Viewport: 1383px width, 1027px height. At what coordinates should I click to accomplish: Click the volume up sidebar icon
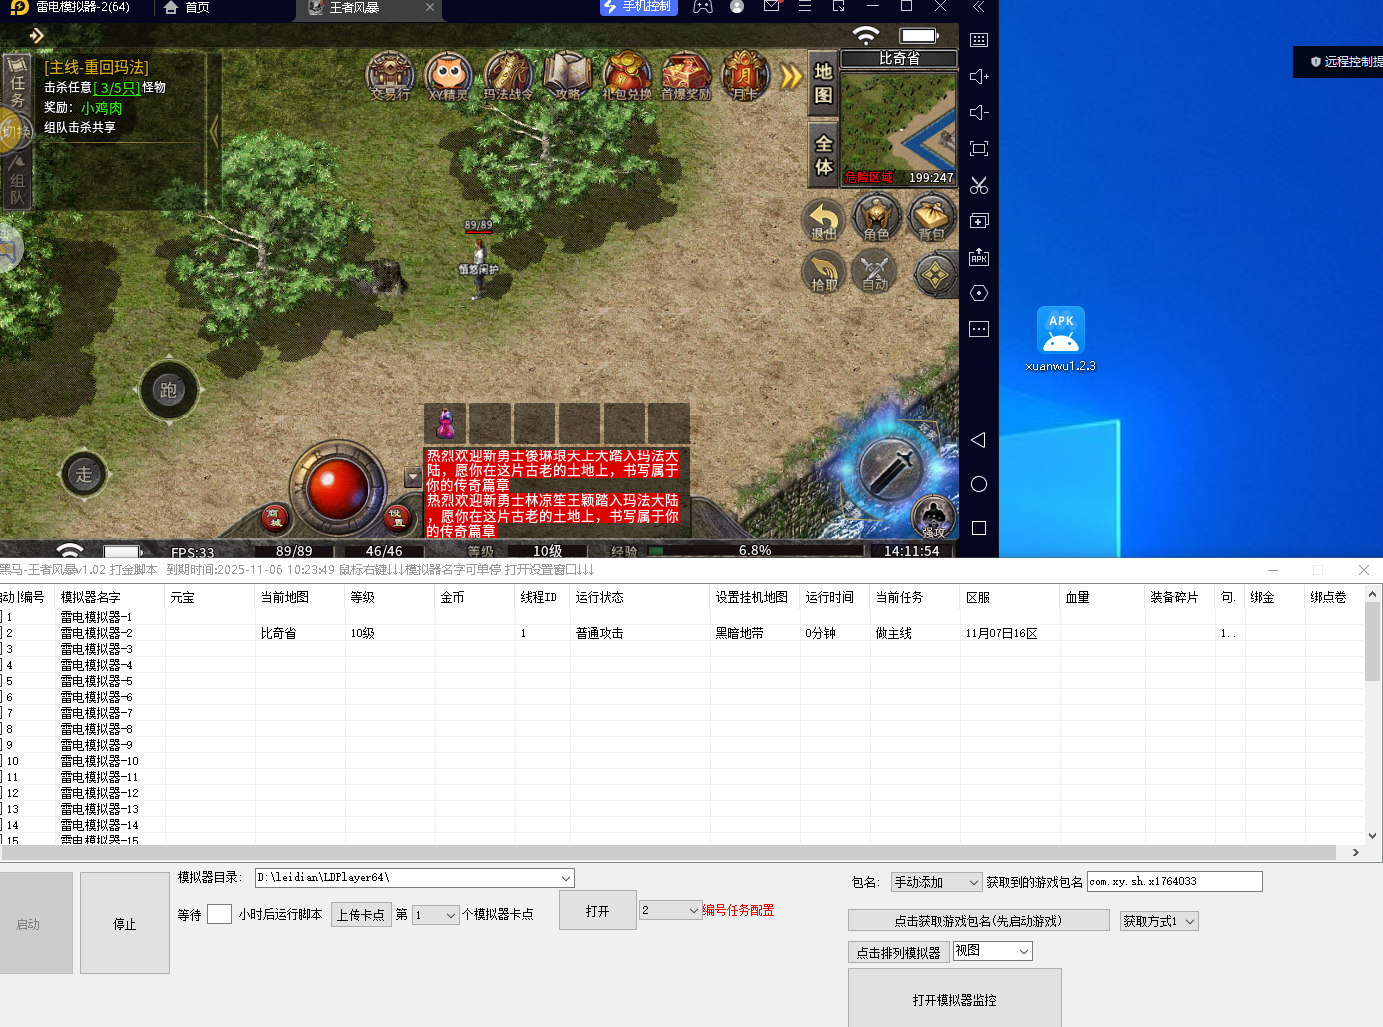(979, 77)
